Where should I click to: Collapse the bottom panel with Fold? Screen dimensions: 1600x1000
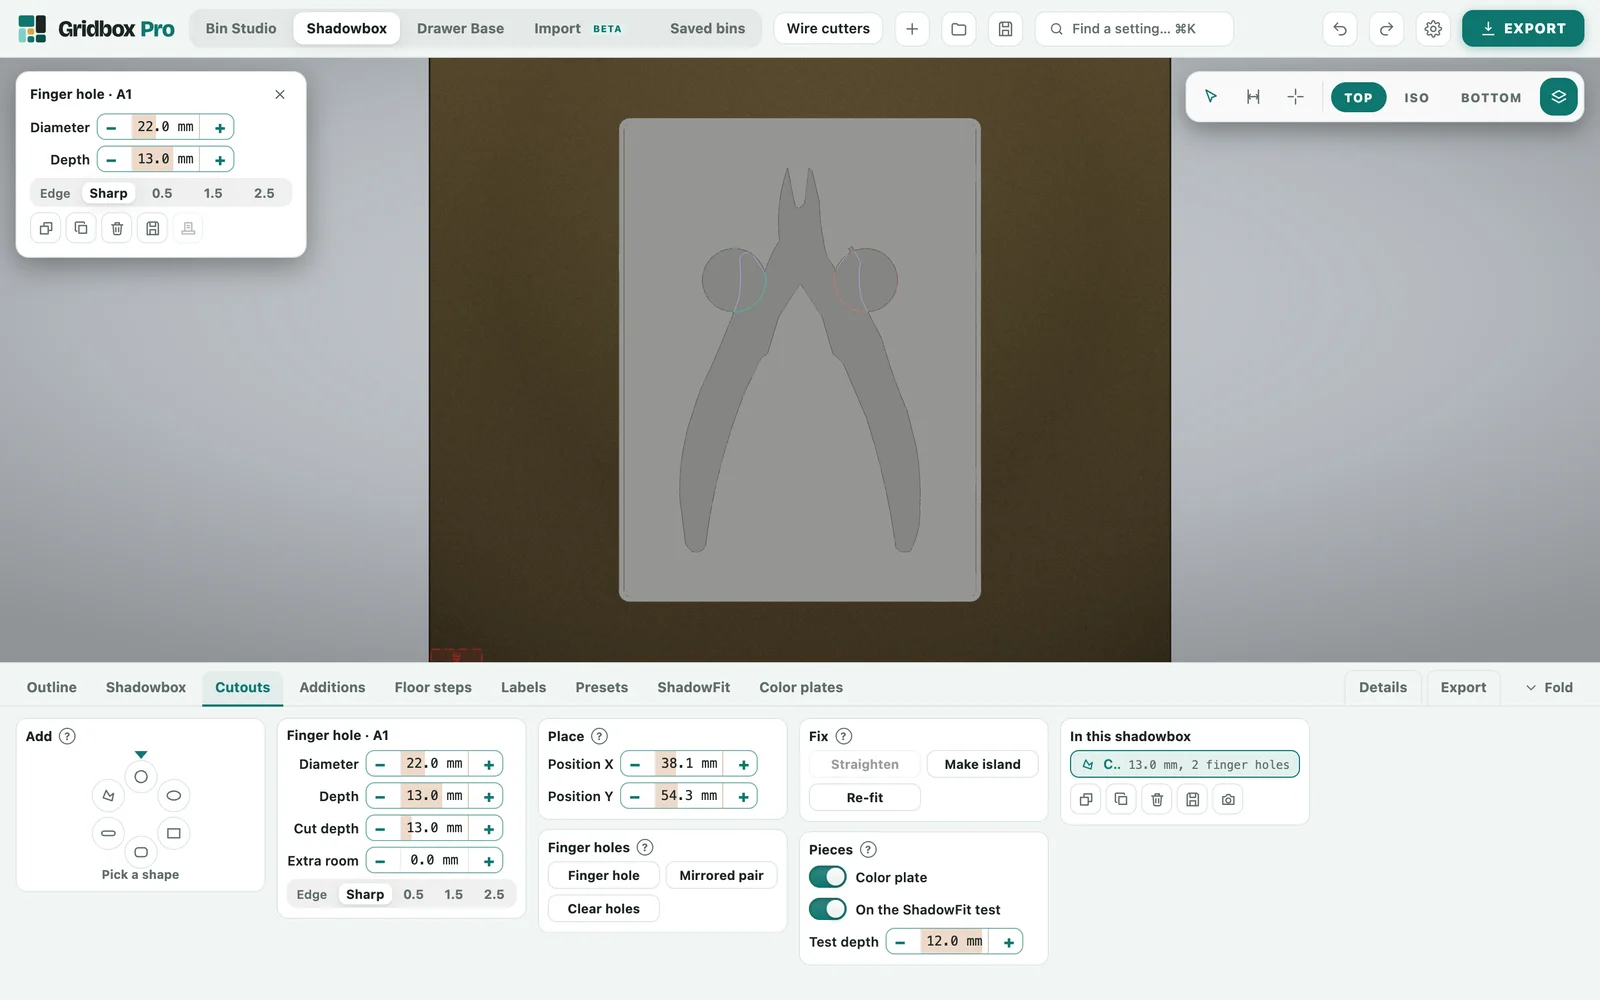(1549, 687)
